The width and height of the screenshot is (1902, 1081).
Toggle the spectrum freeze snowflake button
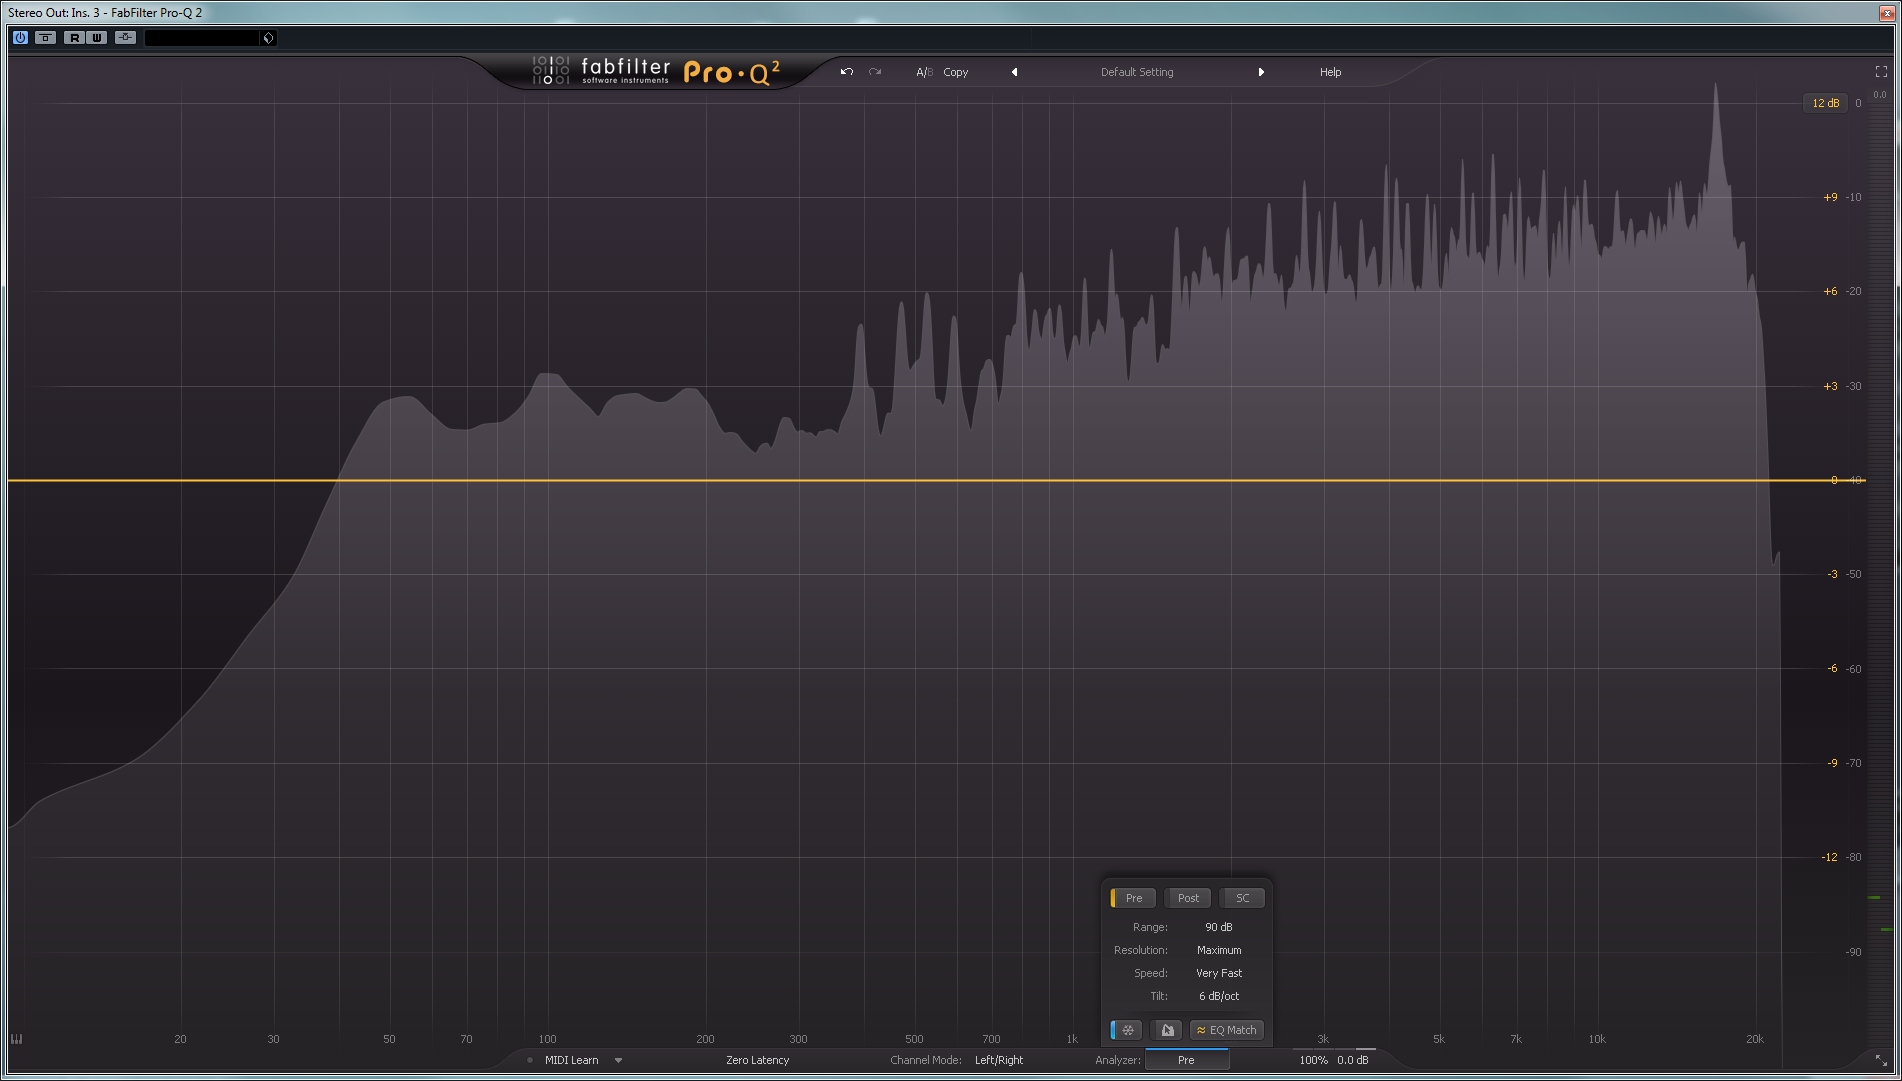[1128, 1030]
